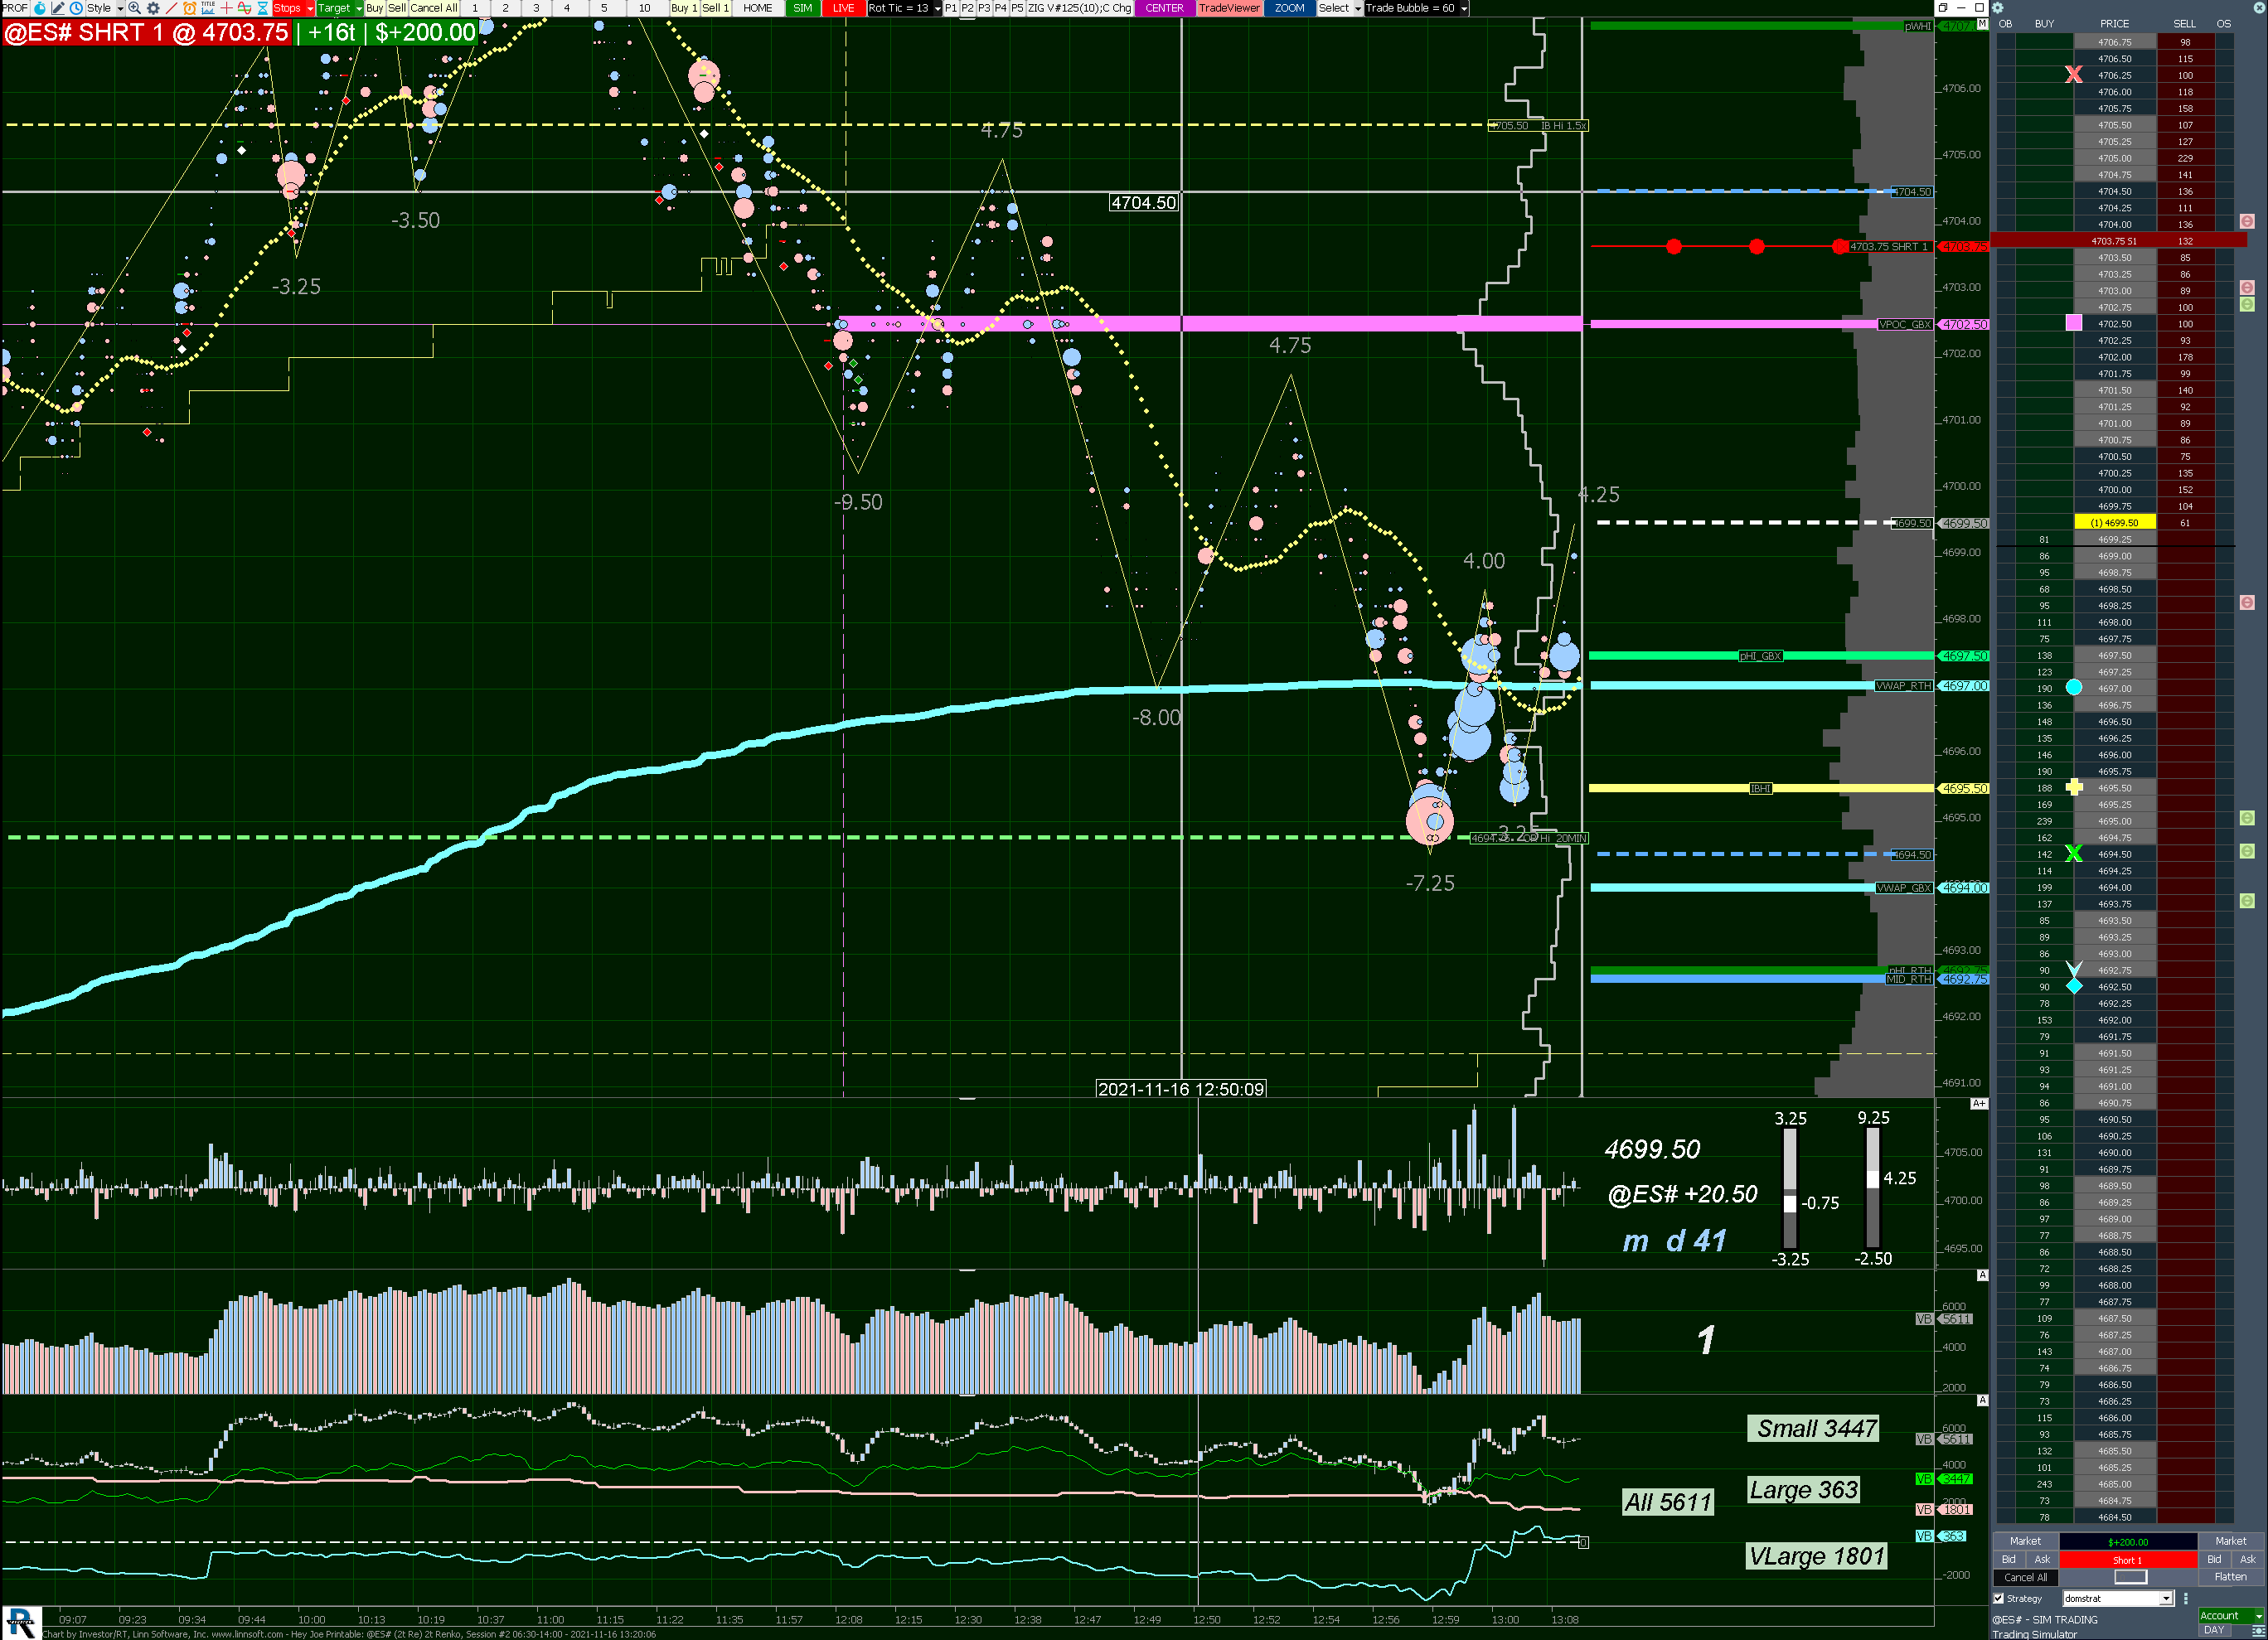Open the Account dropdown
This screenshot has height=1640, width=2268.
(2230, 1616)
